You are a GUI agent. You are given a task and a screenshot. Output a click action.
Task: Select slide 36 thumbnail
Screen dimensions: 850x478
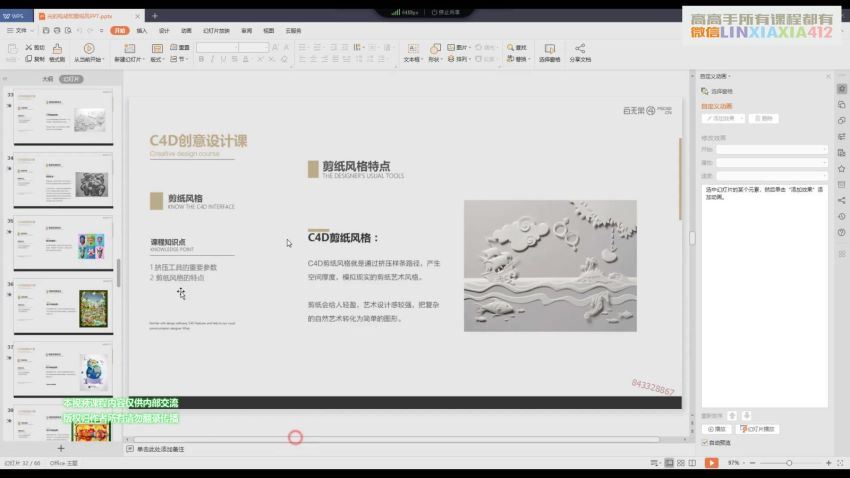coord(63,306)
